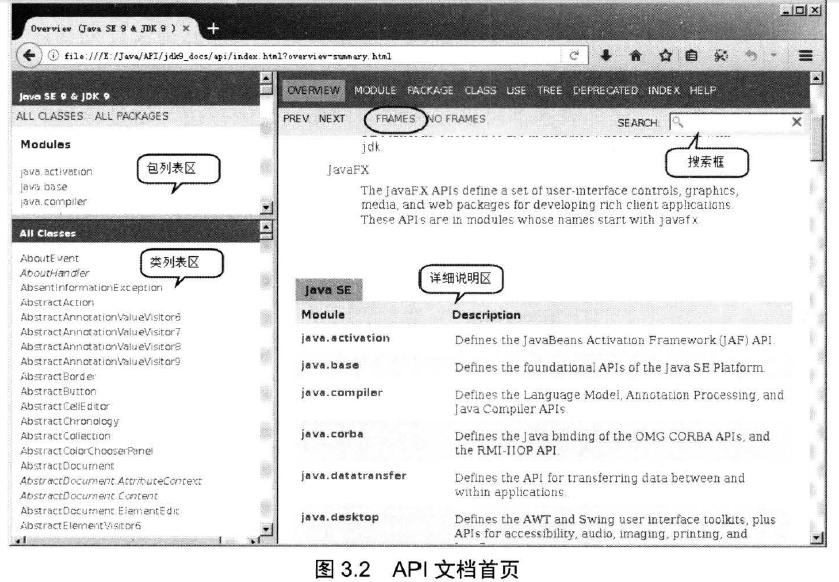Image resolution: width=839 pixels, height=582 pixels.
Task: Open java.base in the module table
Action: (330, 365)
